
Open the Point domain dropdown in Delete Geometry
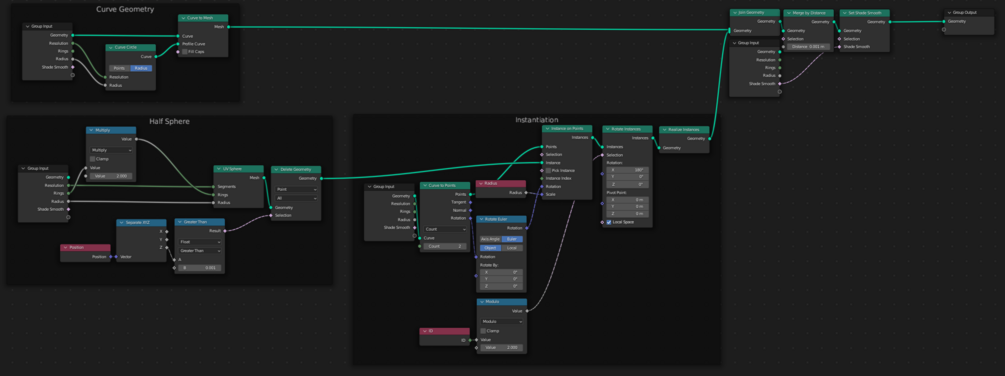[x=296, y=190]
